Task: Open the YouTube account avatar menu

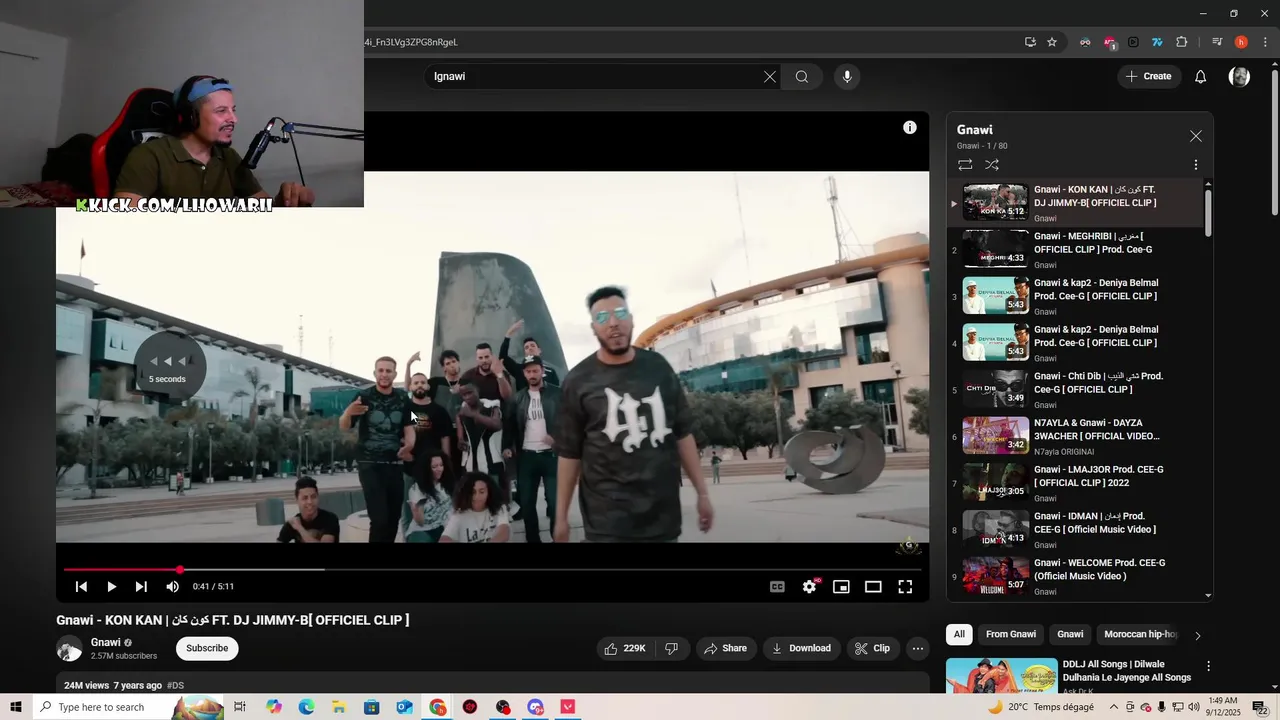Action: [x=1239, y=77]
